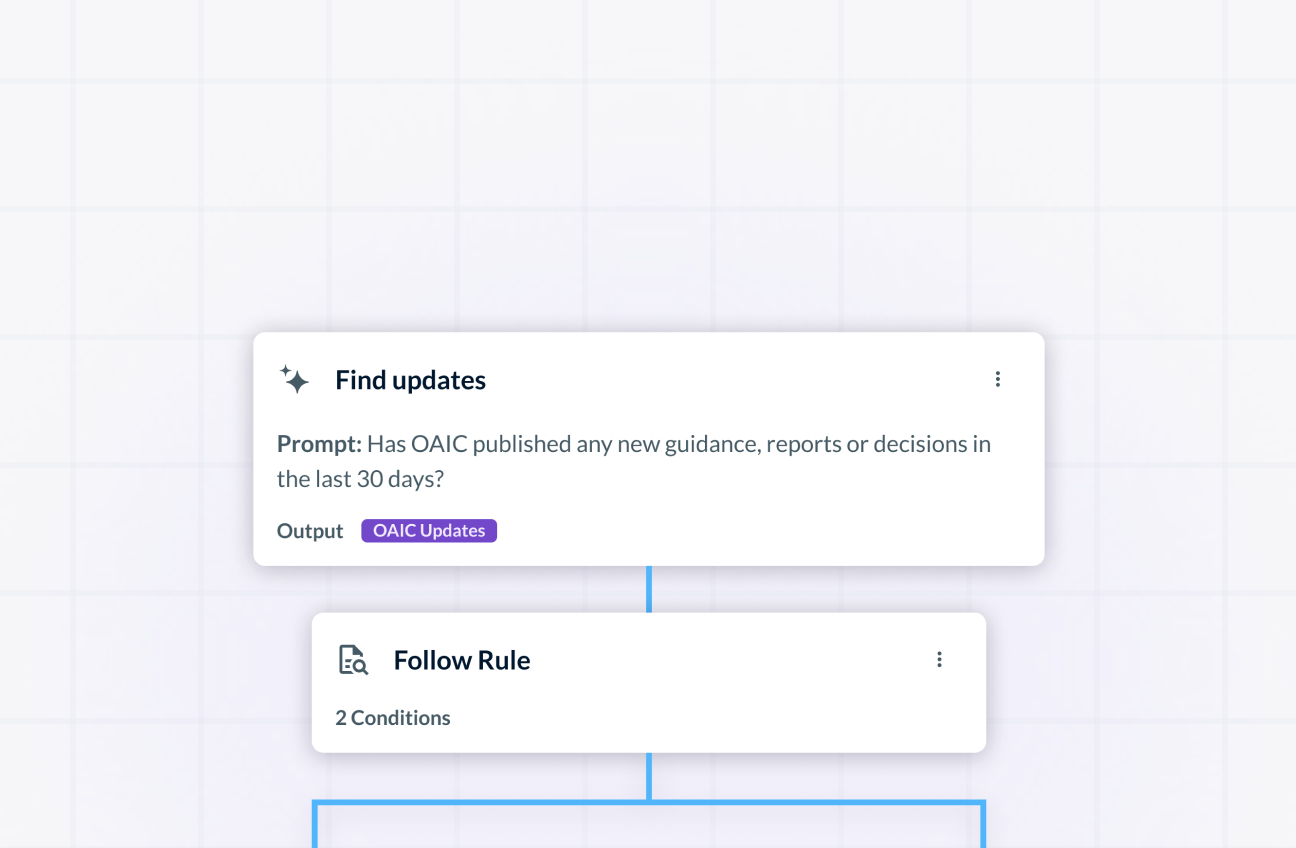The height and width of the screenshot is (848, 1296).
Task: Select the Find updates card title
Action: 410,379
